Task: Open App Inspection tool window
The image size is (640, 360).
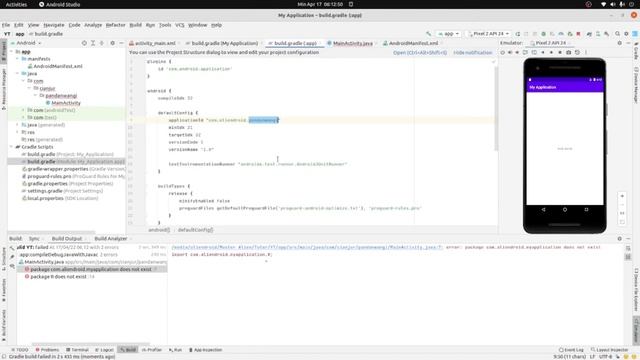Action: pyautogui.click(x=205, y=350)
